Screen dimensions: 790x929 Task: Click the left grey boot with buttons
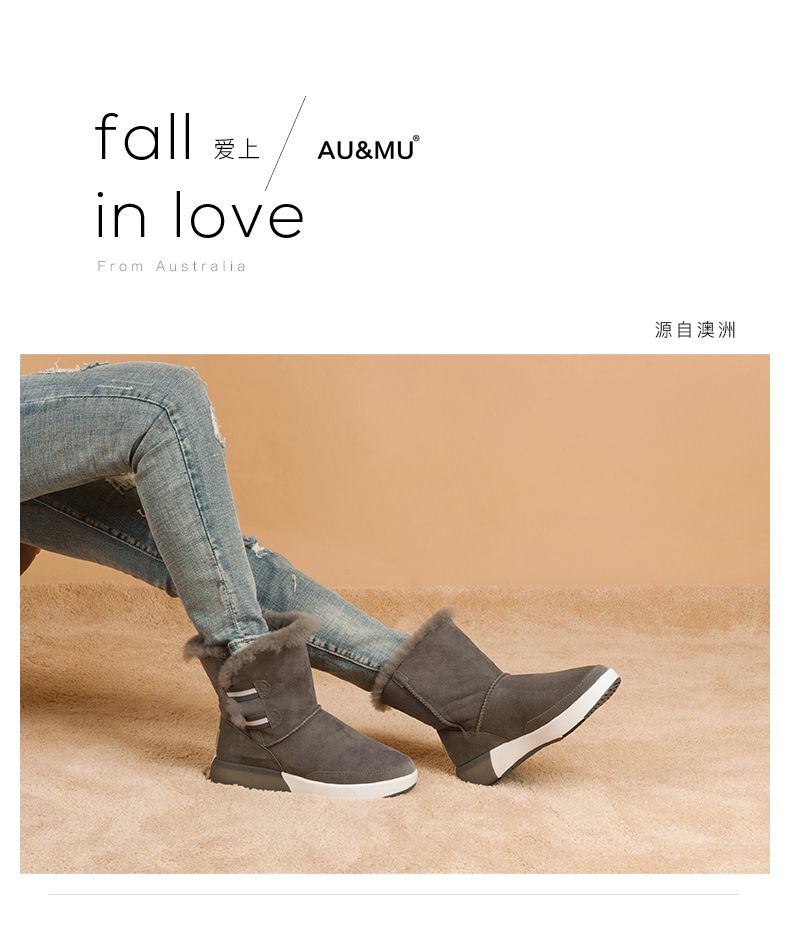click(296, 711)
